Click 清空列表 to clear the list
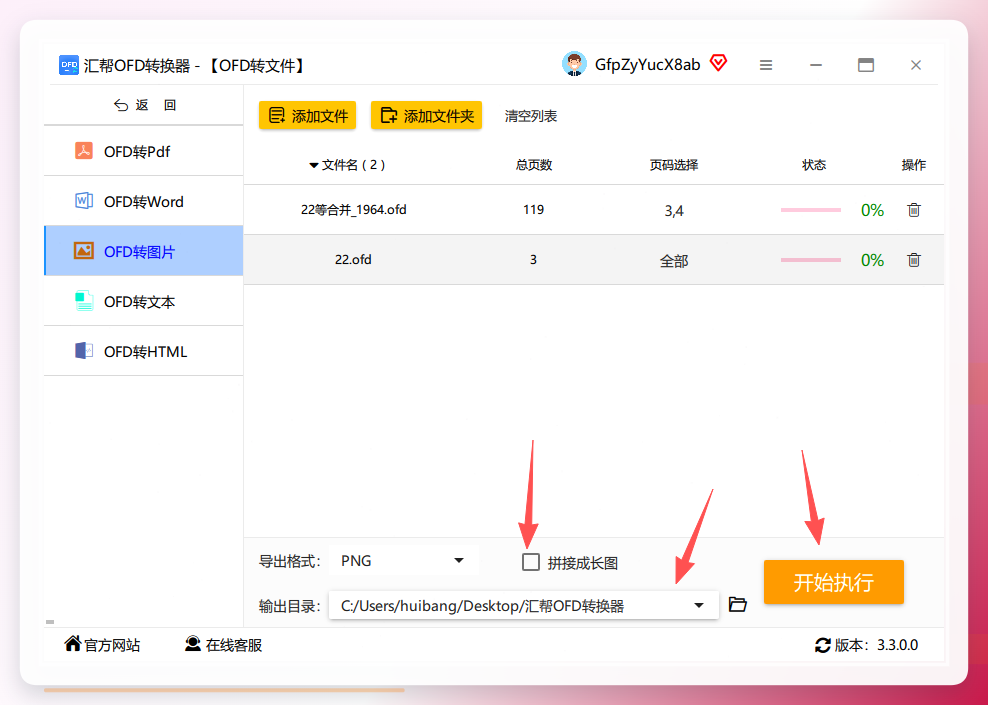 [531, 116]
